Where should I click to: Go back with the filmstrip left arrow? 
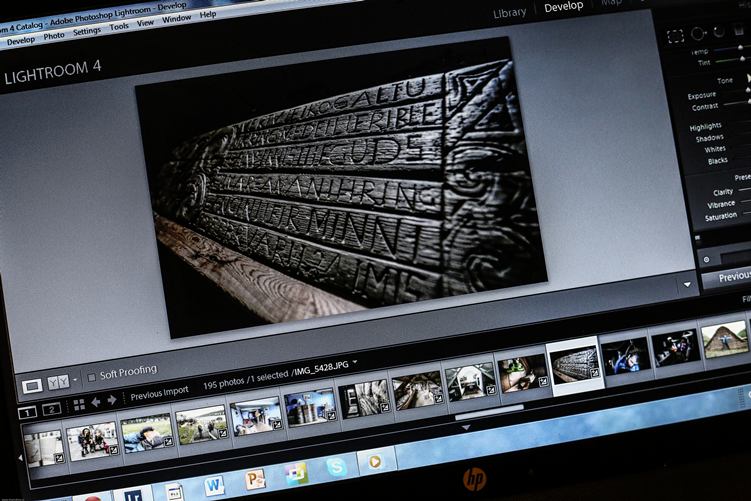pyautogui.click(x=96, y=402)
